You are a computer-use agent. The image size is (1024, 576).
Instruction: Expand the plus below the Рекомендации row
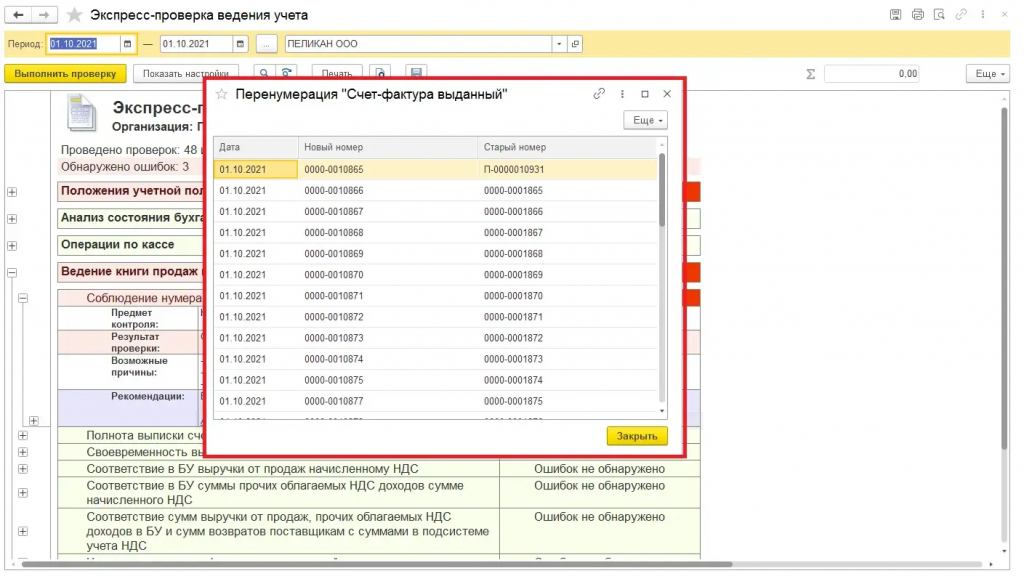click(x=34, y=421)
